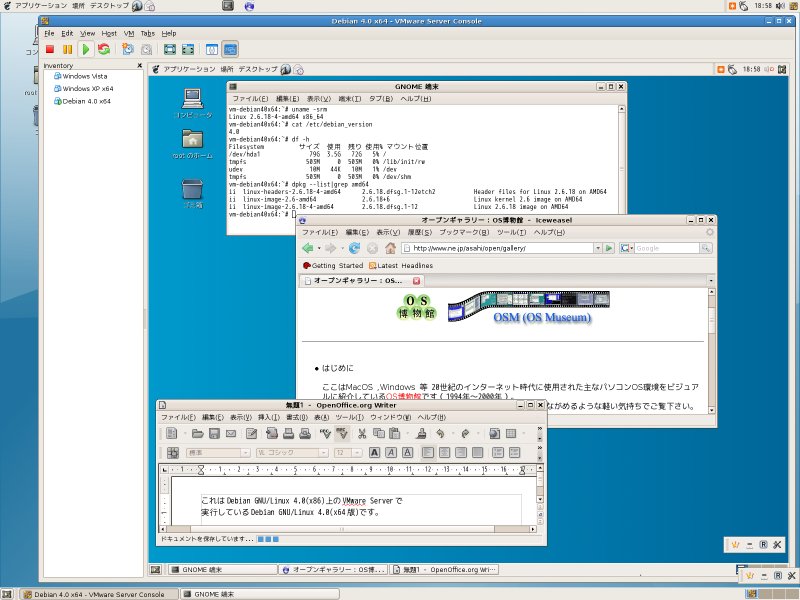The image size is (800, 600).
Task: Click the insert Table icon in Writer
Action: tap(511, 434)
